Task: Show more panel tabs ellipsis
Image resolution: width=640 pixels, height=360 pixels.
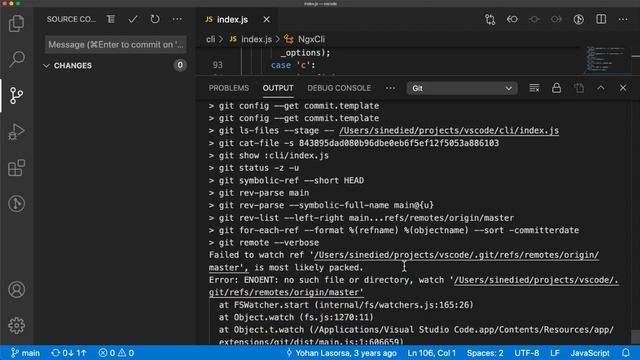Action: pos(390,88)
